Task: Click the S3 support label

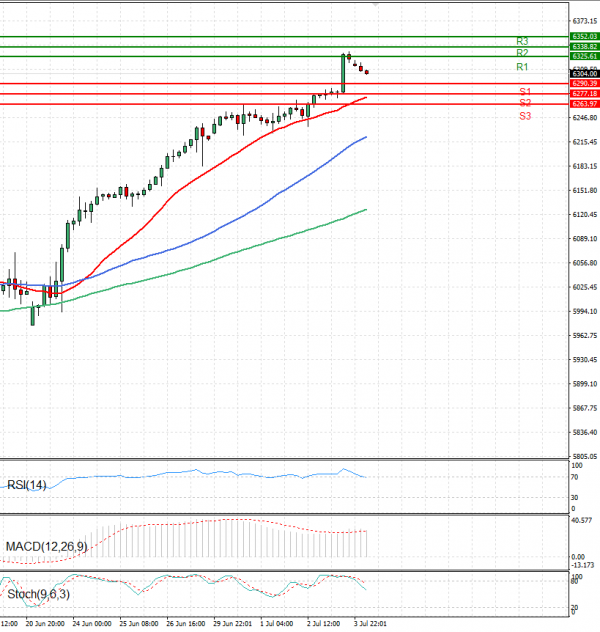Action: 525,116
